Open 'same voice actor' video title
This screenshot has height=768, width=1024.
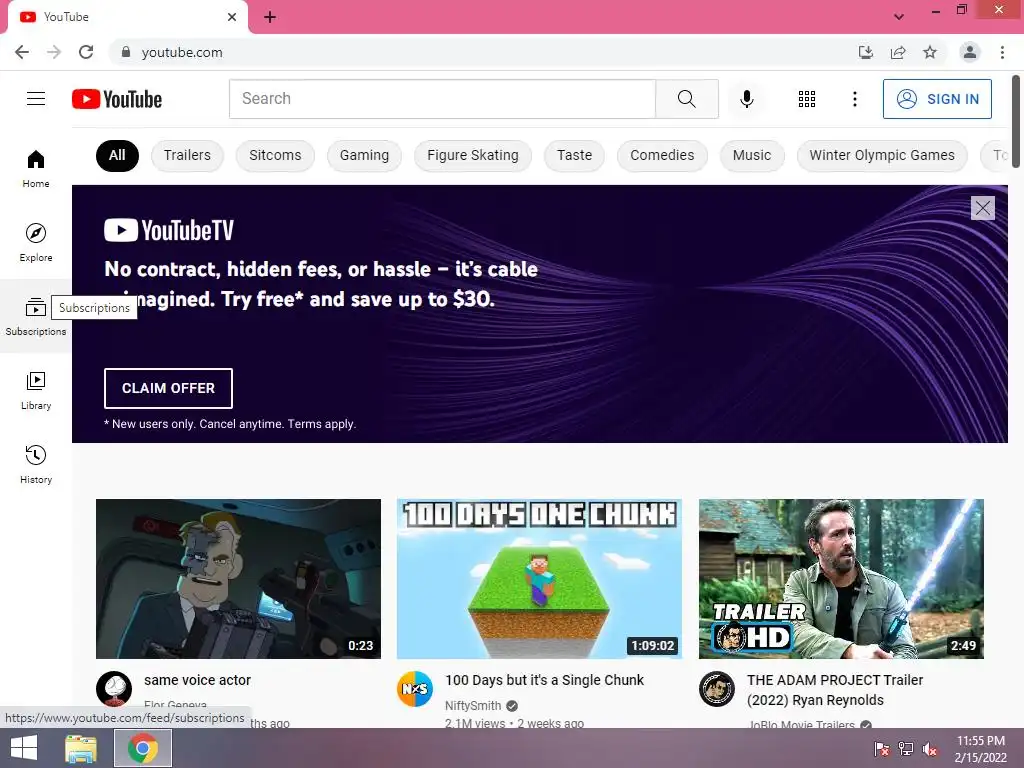tap(197, 680)
